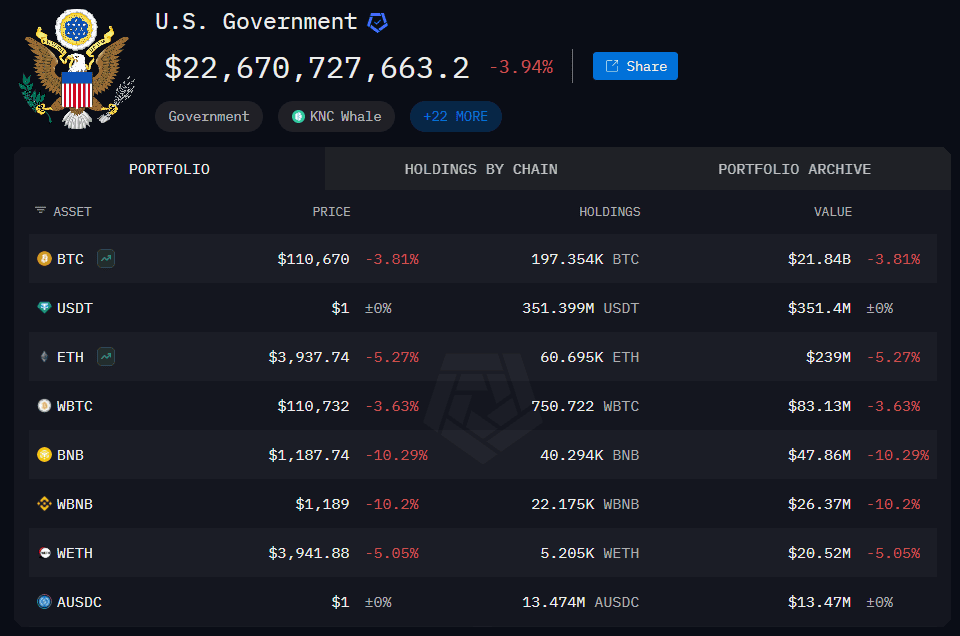Click the asset filter sort icon
Screen dimensions: 960x636
(40, 211)
